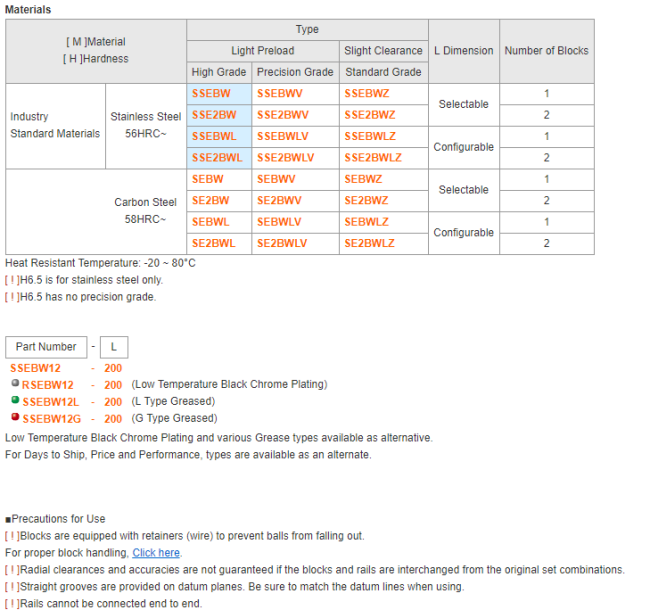Select SE2BWV in the carbon steel rows
The height and width of the screenshot is (610, 650).
[279, 200]
